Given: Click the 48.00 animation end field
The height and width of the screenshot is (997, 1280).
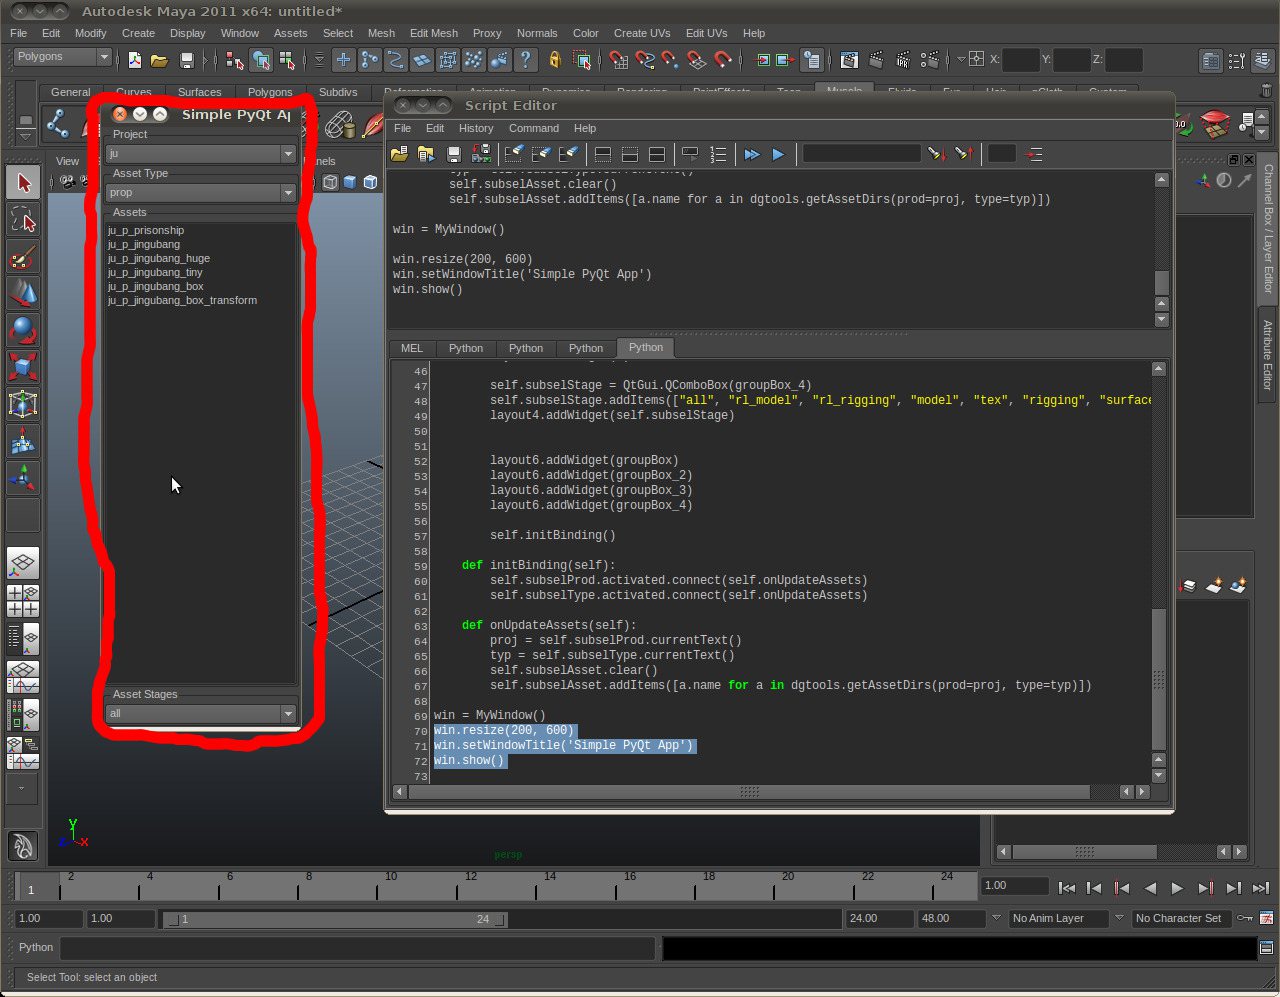Looking at the screenshot, I should click(951, 918).
